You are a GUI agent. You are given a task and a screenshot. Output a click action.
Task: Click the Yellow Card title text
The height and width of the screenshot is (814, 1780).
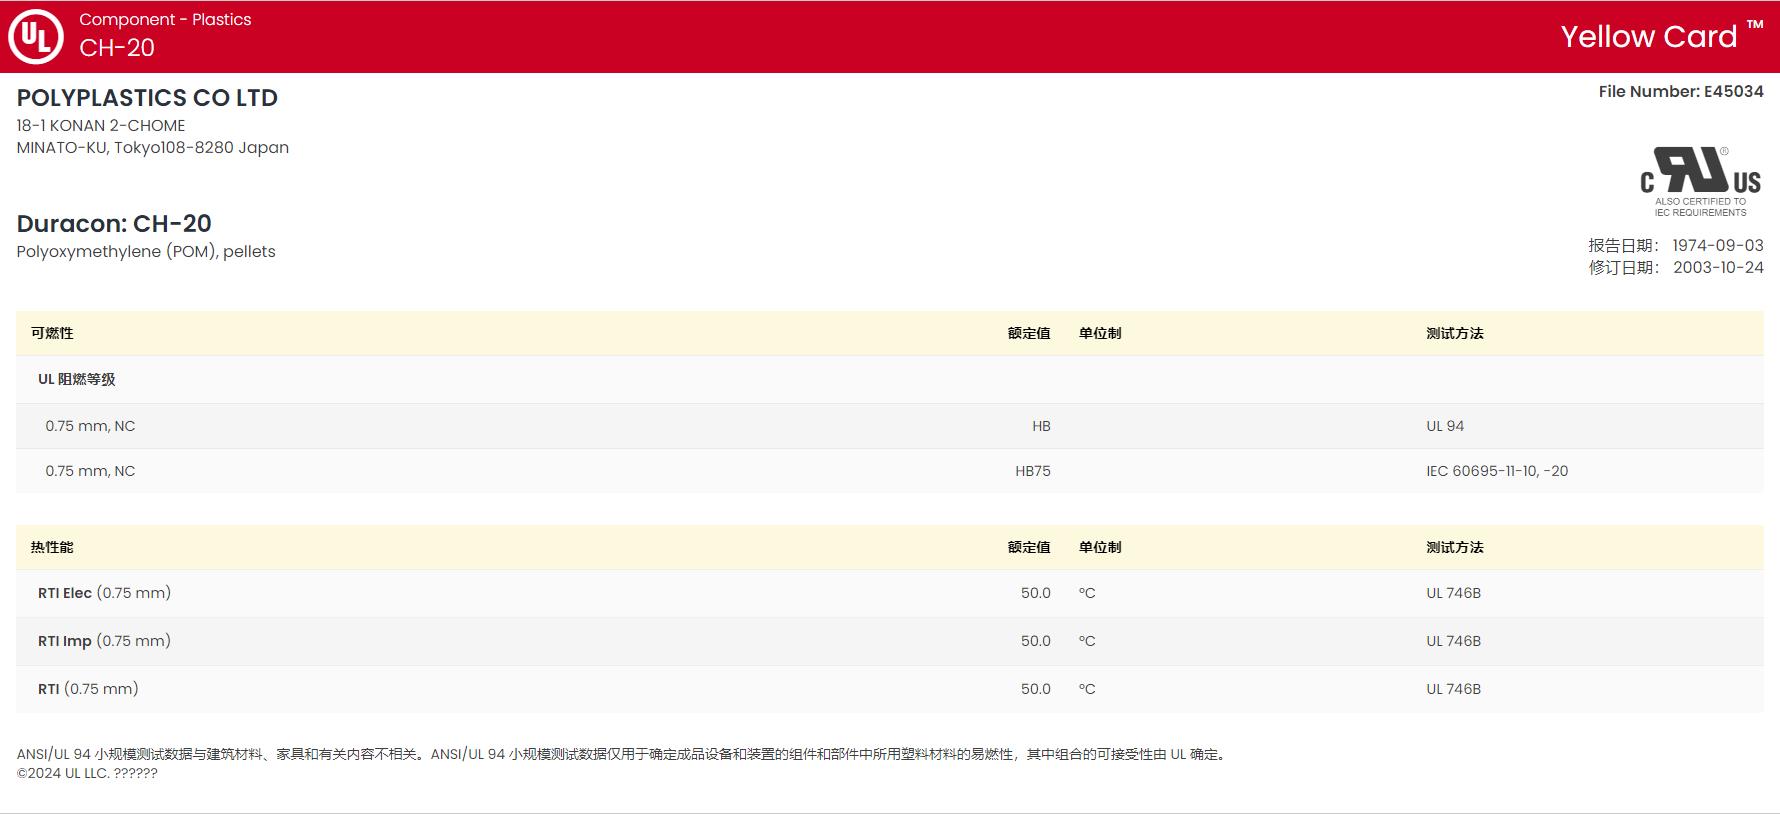click(x=1648, y=37)
